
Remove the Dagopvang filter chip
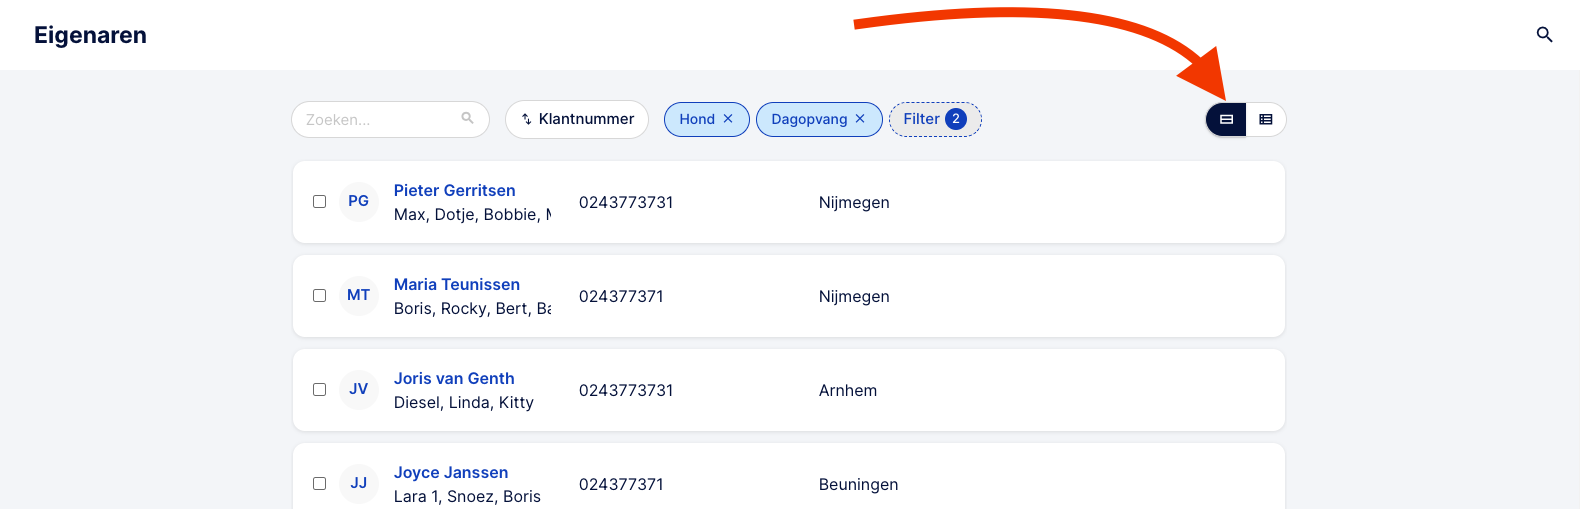click(x=860, y=119)
